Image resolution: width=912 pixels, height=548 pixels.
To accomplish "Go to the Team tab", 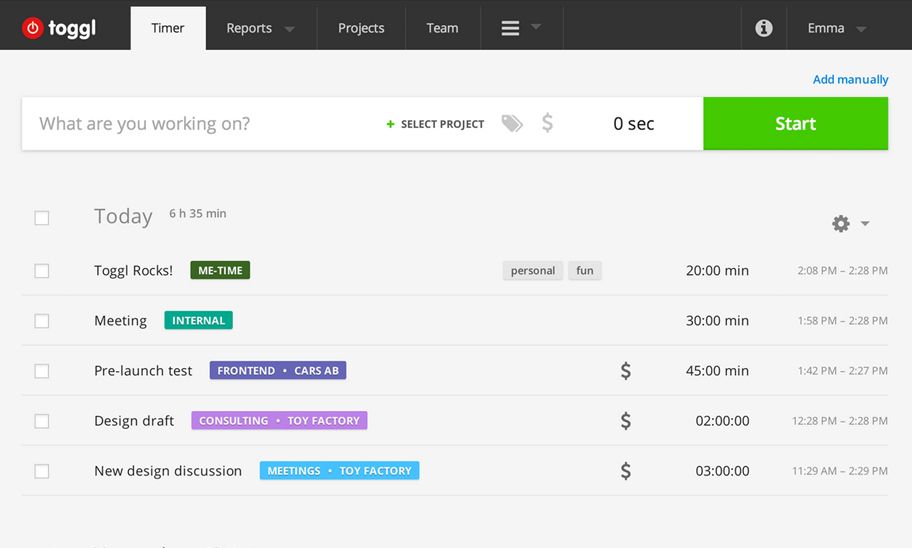I will click(x=442, y=28).
